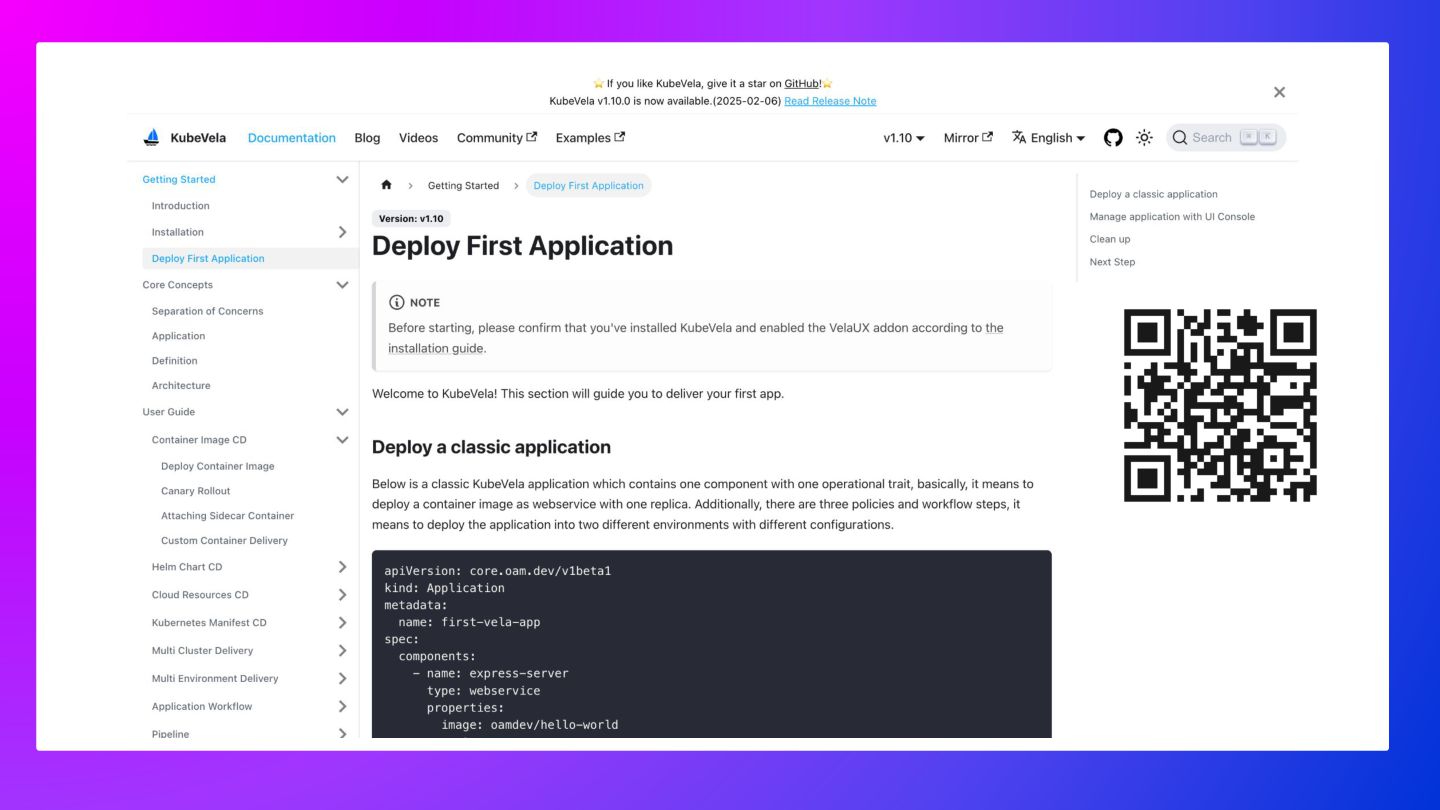Click the Deploy a classic application heading
Screen dimensions: 1440x810
tap(491, 447)
